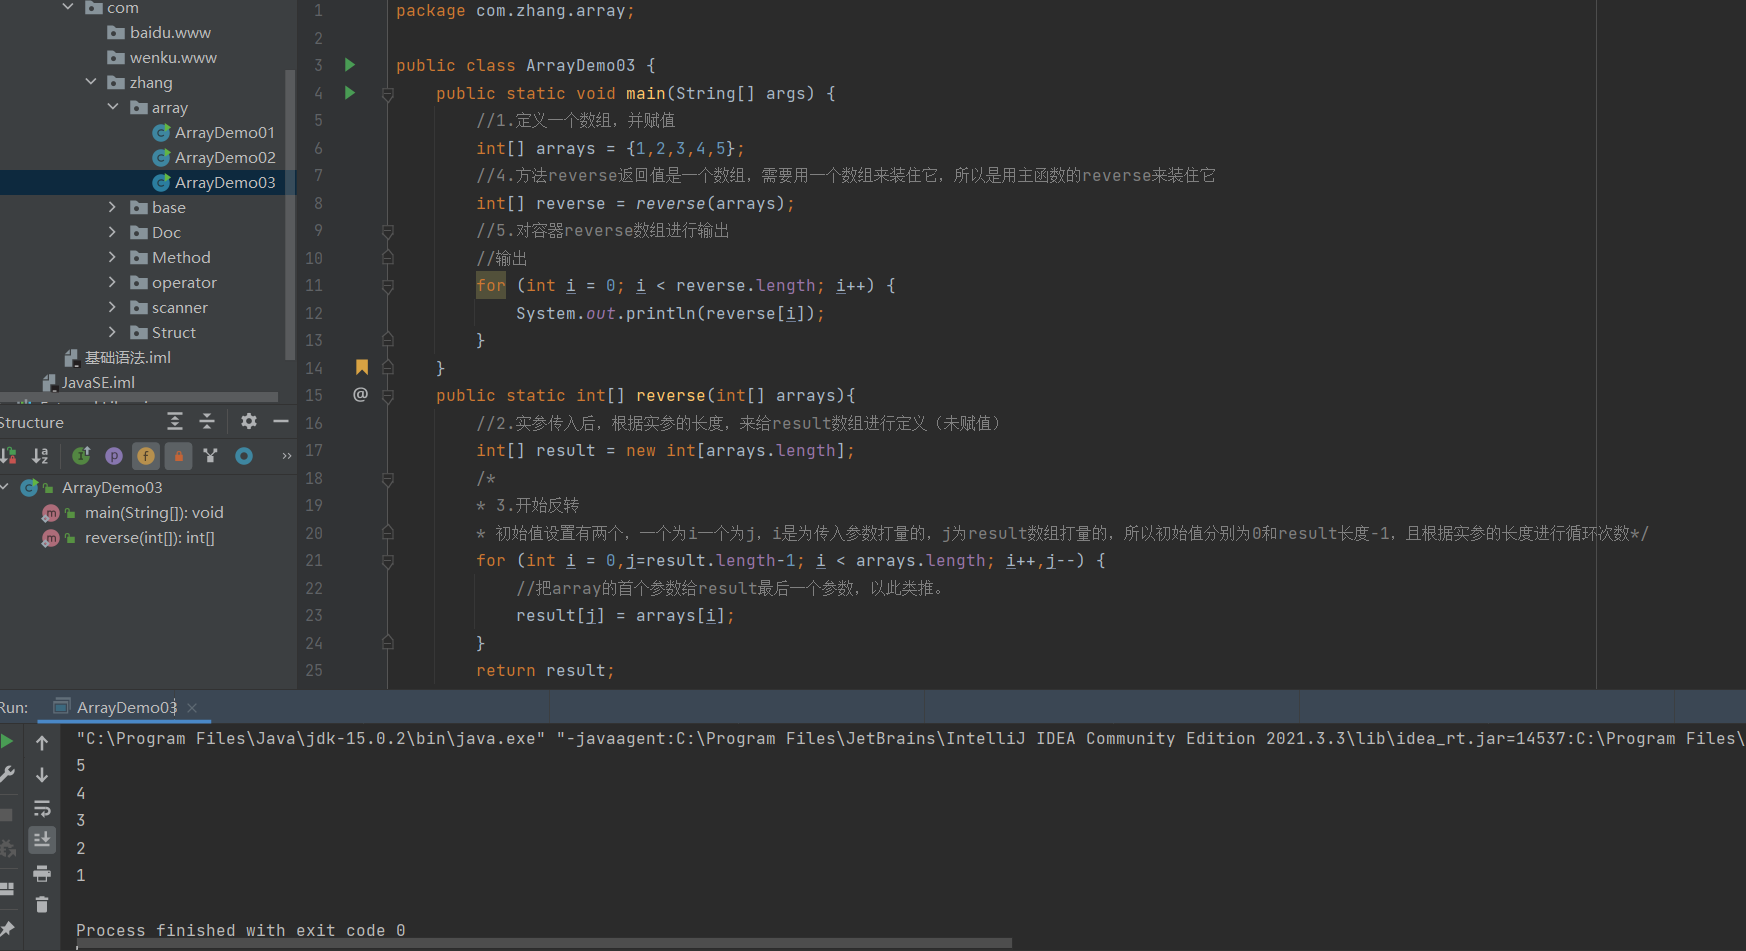Click the JavaSE.iml file icon
Viewport: 1746px width, 951px height.
click(49, 383)
